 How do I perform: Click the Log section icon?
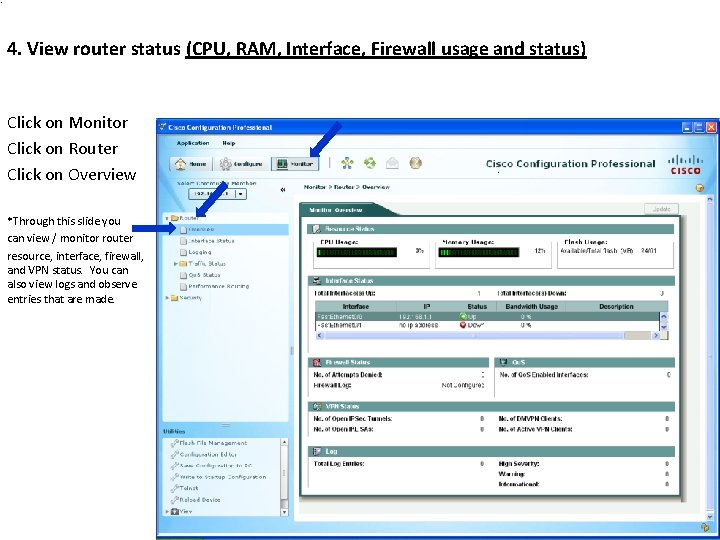click(x=317, y=451)
